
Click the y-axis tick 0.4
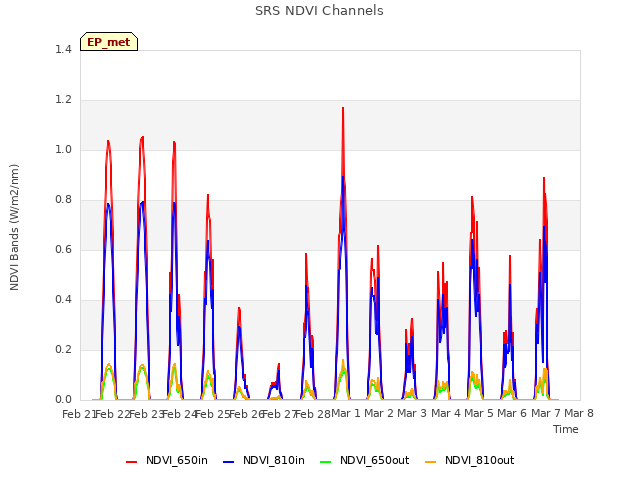pyautogui.click(x=63, y=300)
